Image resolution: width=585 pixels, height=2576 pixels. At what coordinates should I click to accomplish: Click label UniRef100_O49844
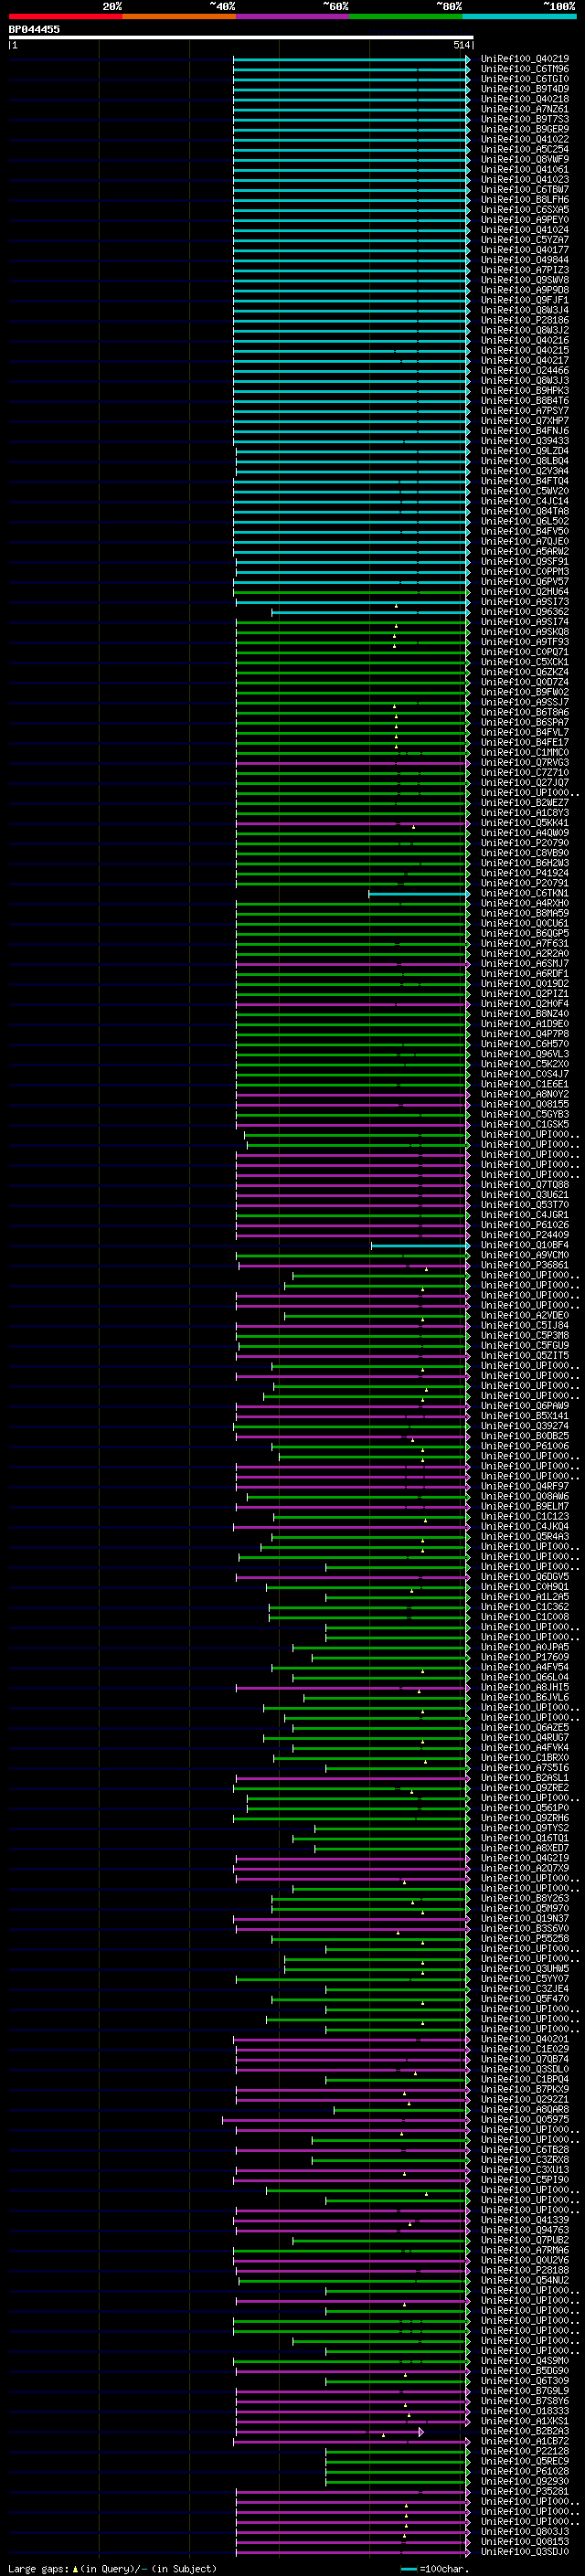tap(525, 260)
